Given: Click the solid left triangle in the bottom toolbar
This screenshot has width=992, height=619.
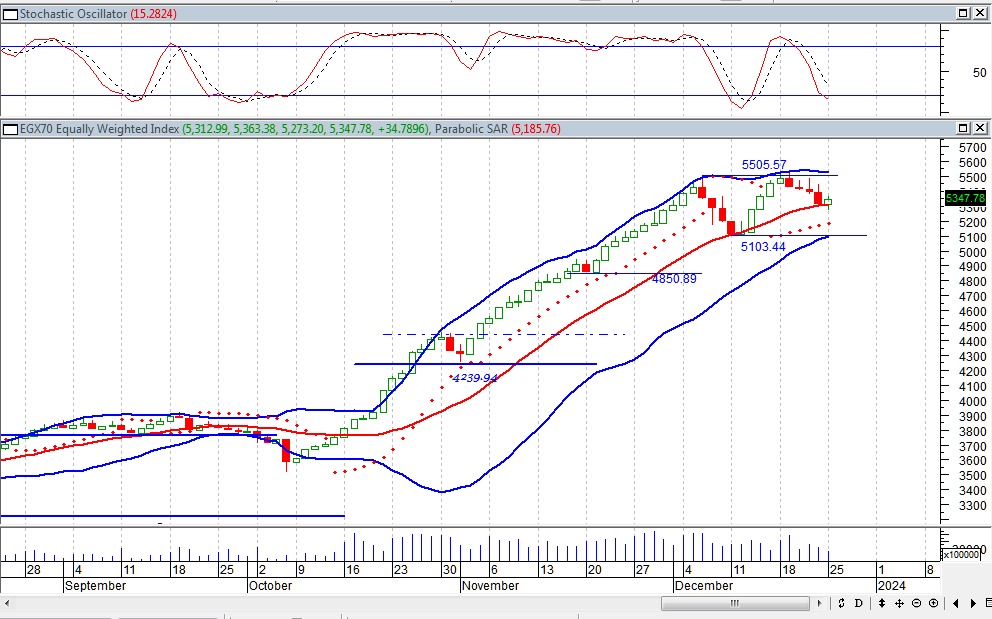Looking at the screenshot, I should (957, 603).
